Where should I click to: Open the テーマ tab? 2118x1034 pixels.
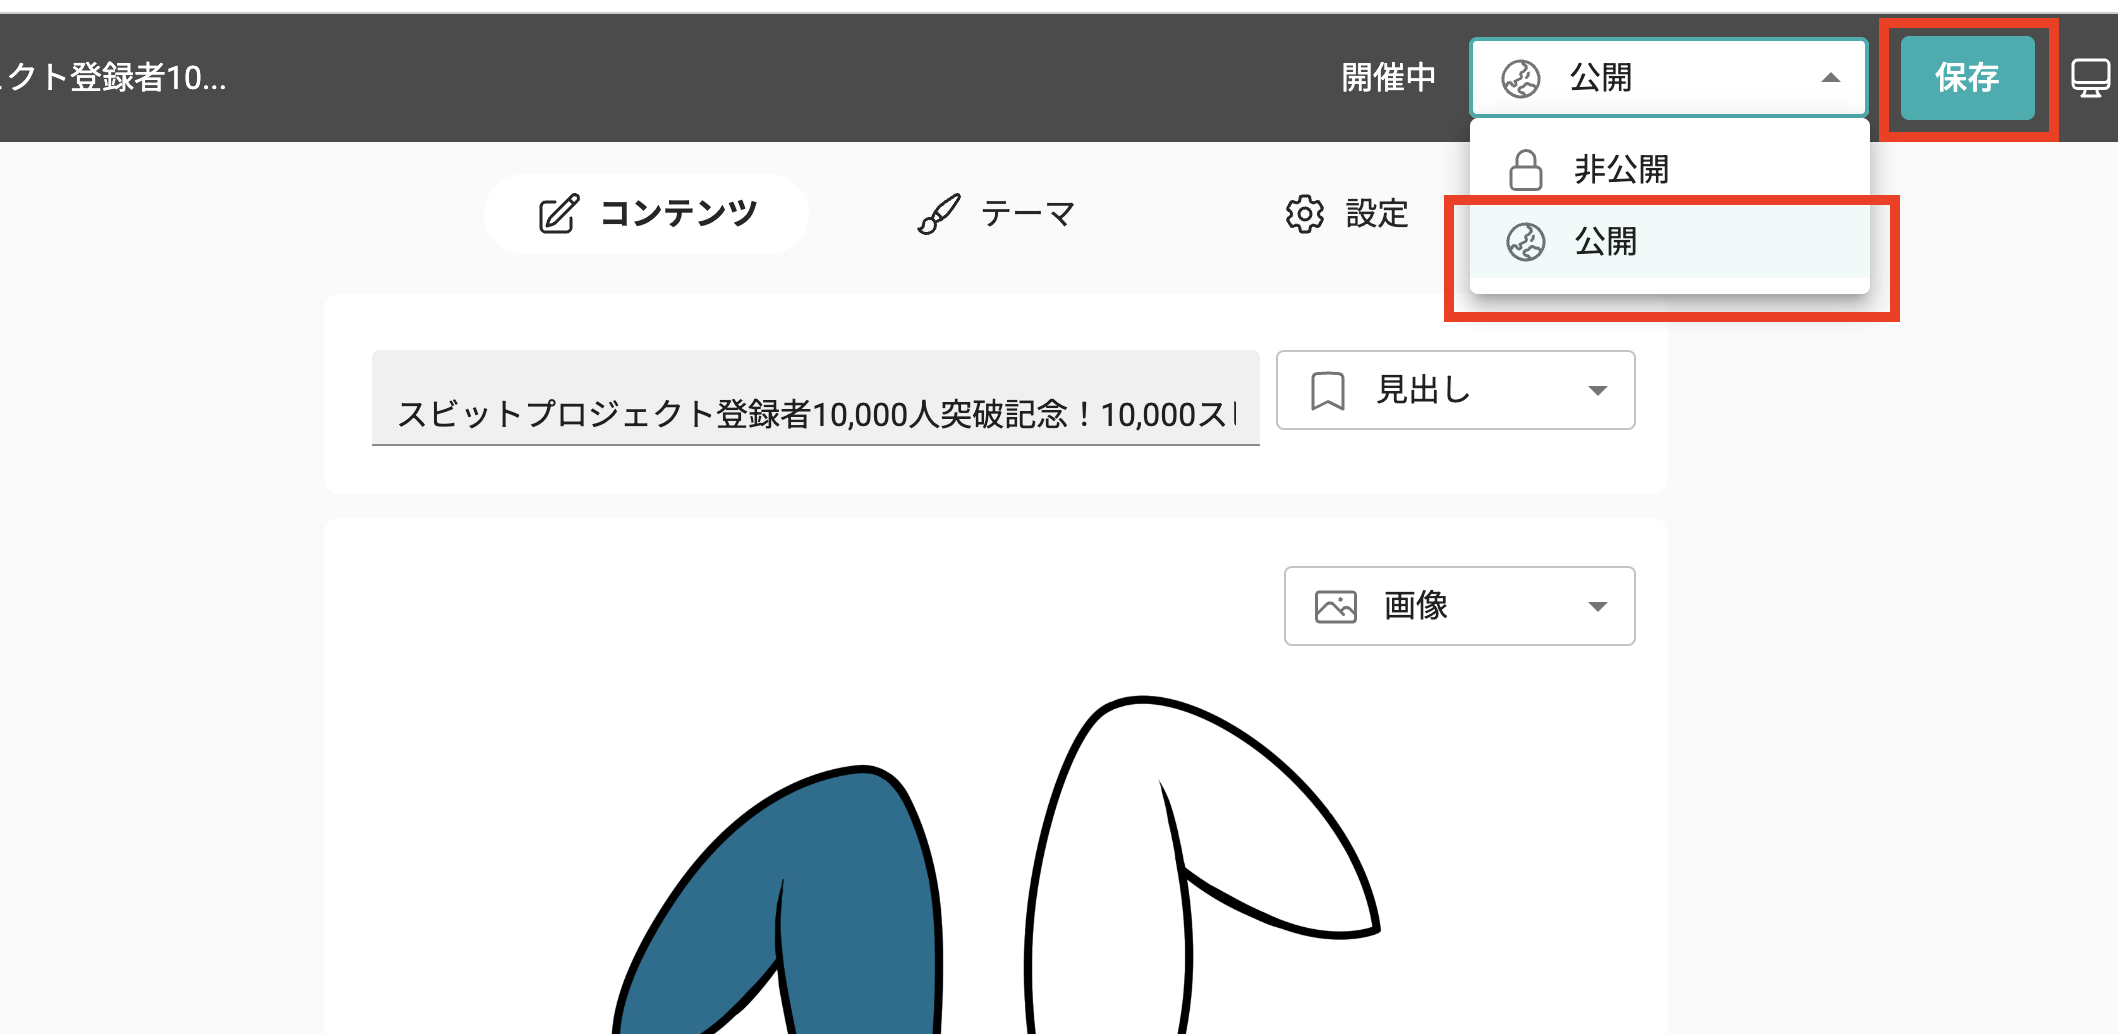[996, 214]
